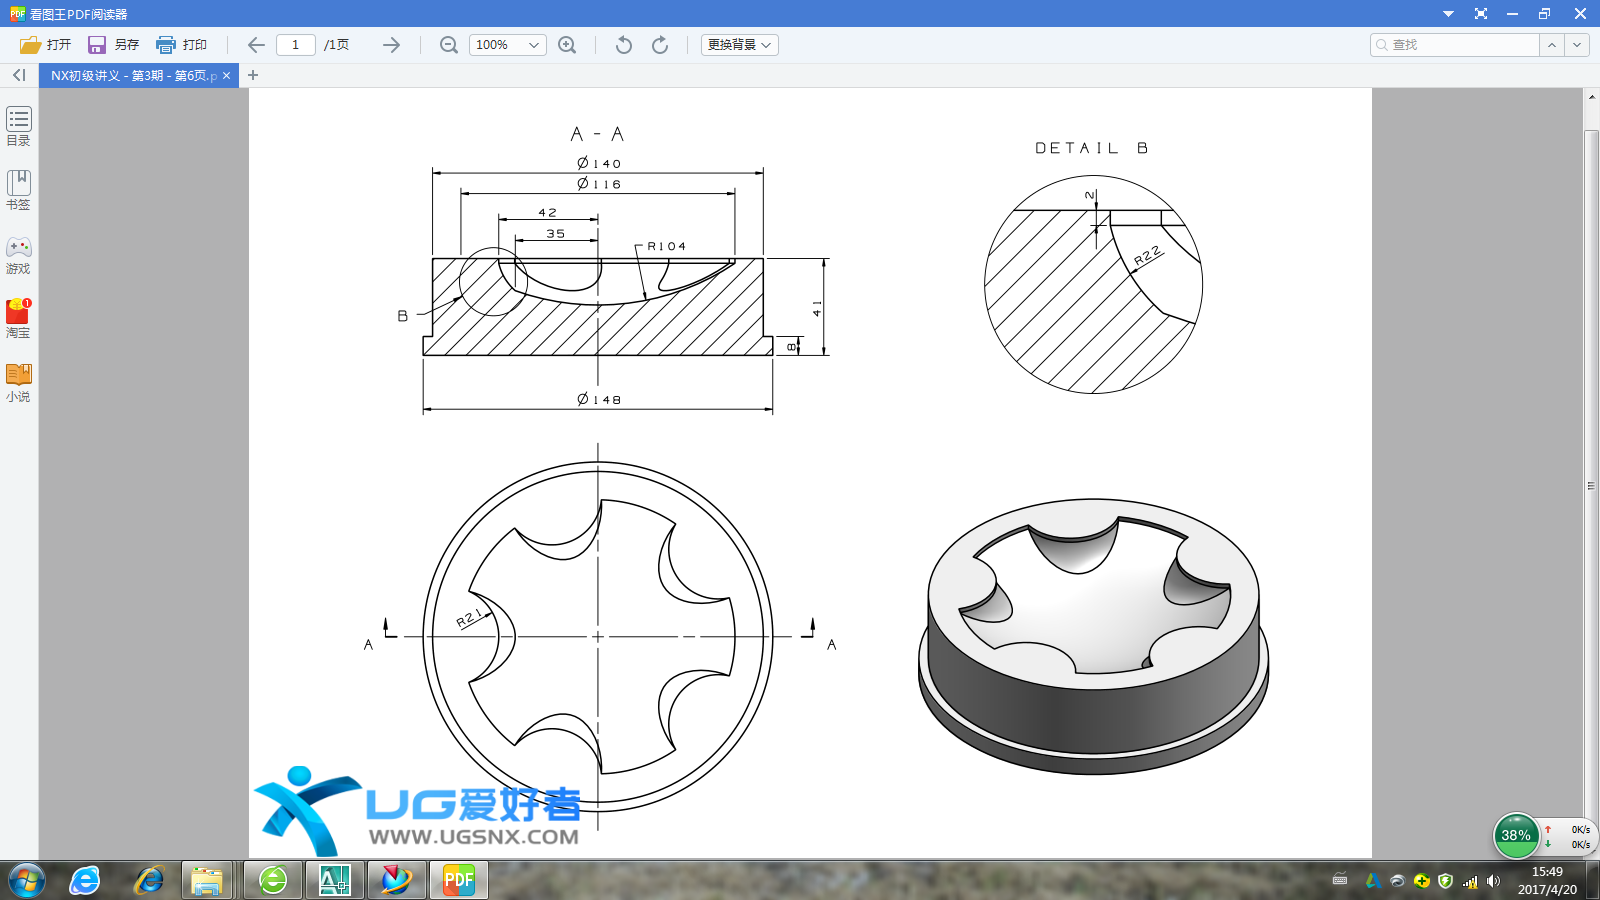Open the green 360 browser taskbar icon
The image size is (1600, 900).
click(x=273, y=881)
